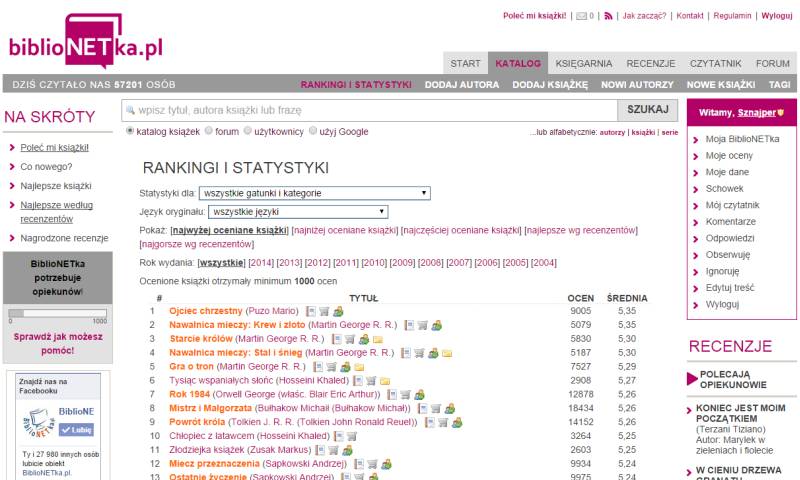
Task: Click the person icon for Gra o tron
Action: 345,367
